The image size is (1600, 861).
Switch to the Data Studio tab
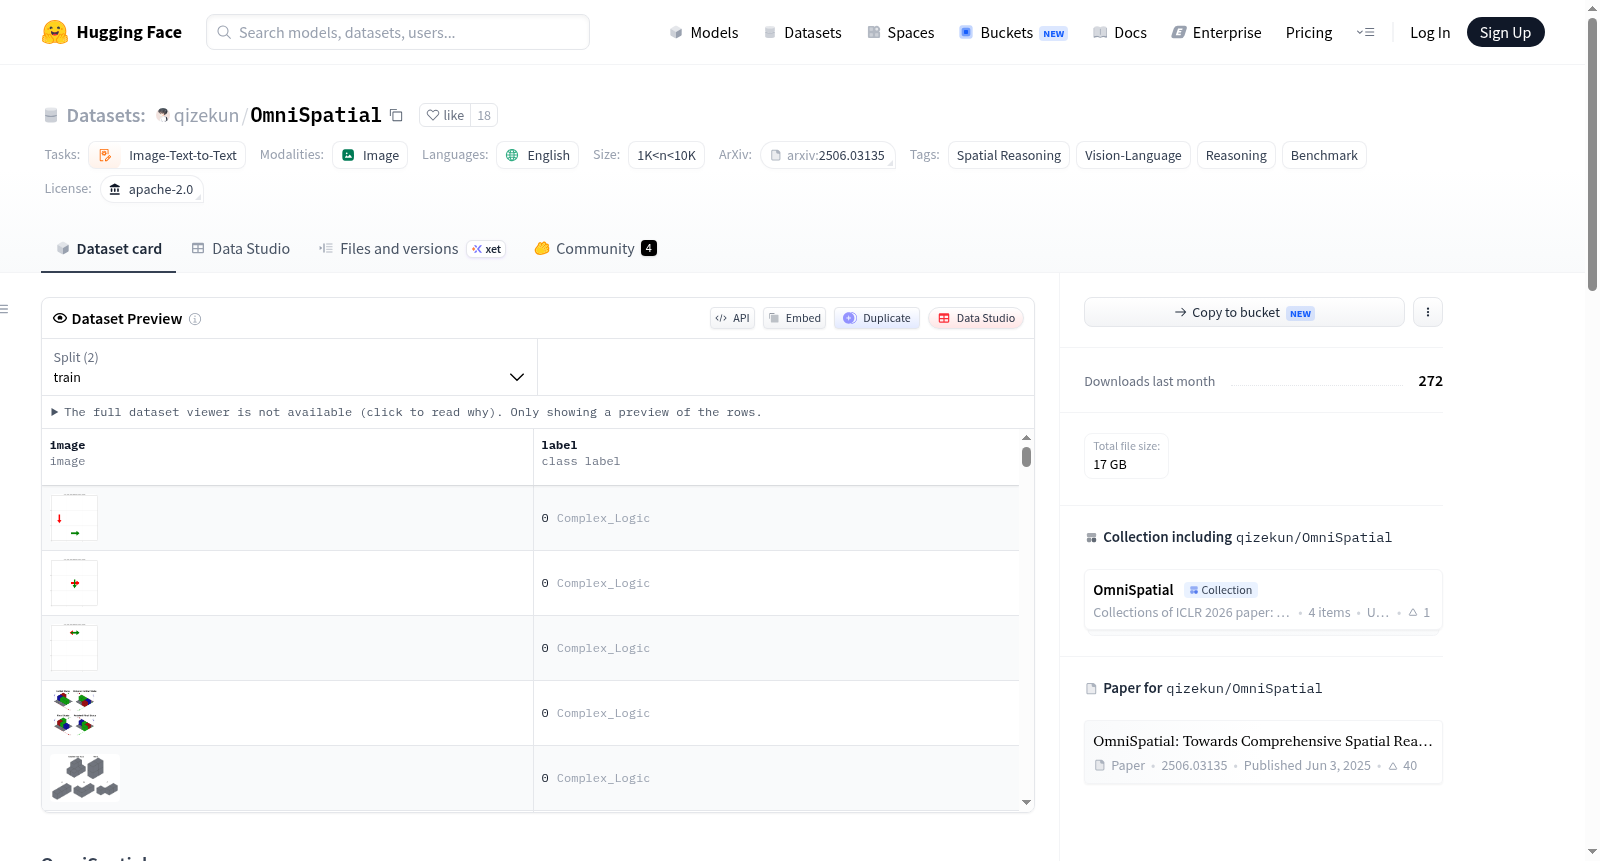pyautogui.click(x=241, y=249)
